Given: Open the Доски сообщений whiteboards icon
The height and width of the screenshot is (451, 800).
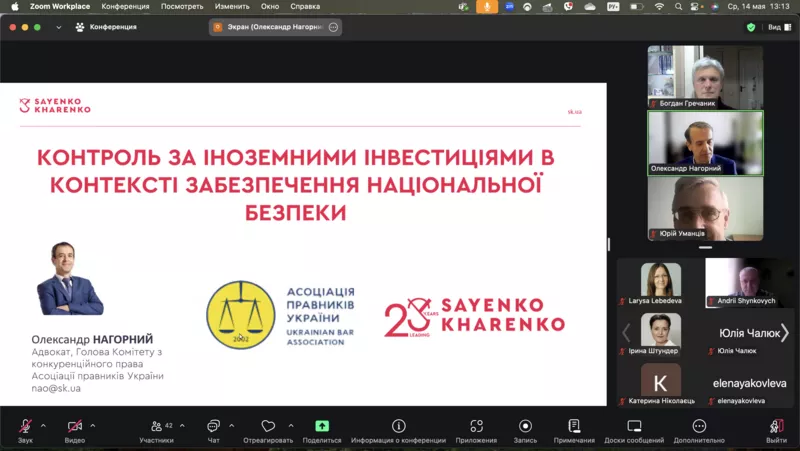Looking at the screenshot, I should pyautogui.click(x=634, y=426).
